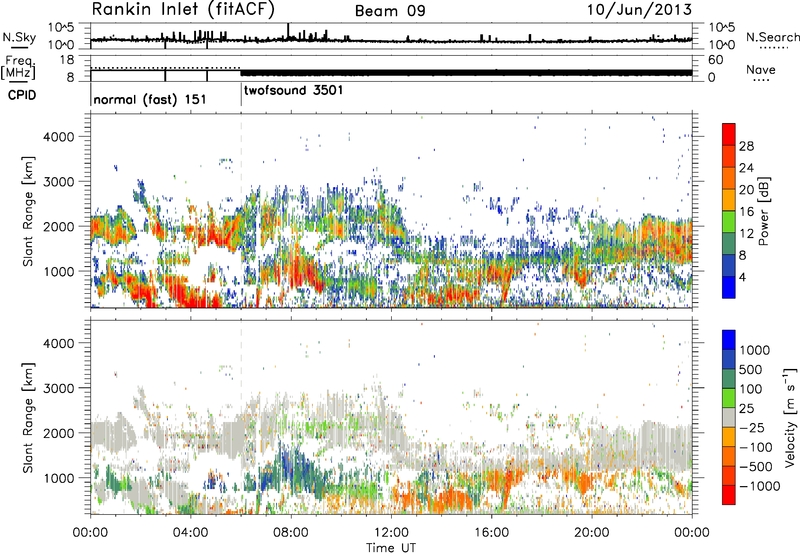The image size is (800, 554).
Task: Click the "Rankin Inlet (fitACF)" plot title
Action: point(183,9)
